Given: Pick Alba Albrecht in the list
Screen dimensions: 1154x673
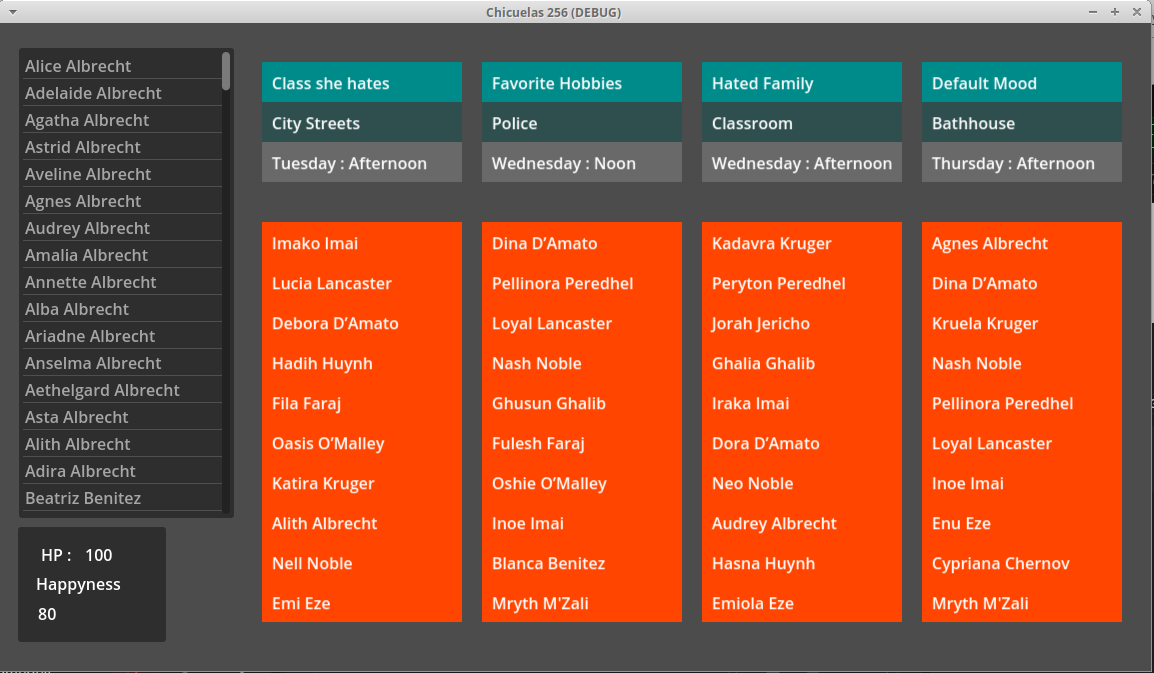Looking at the screenshot, I should point(122,309).
